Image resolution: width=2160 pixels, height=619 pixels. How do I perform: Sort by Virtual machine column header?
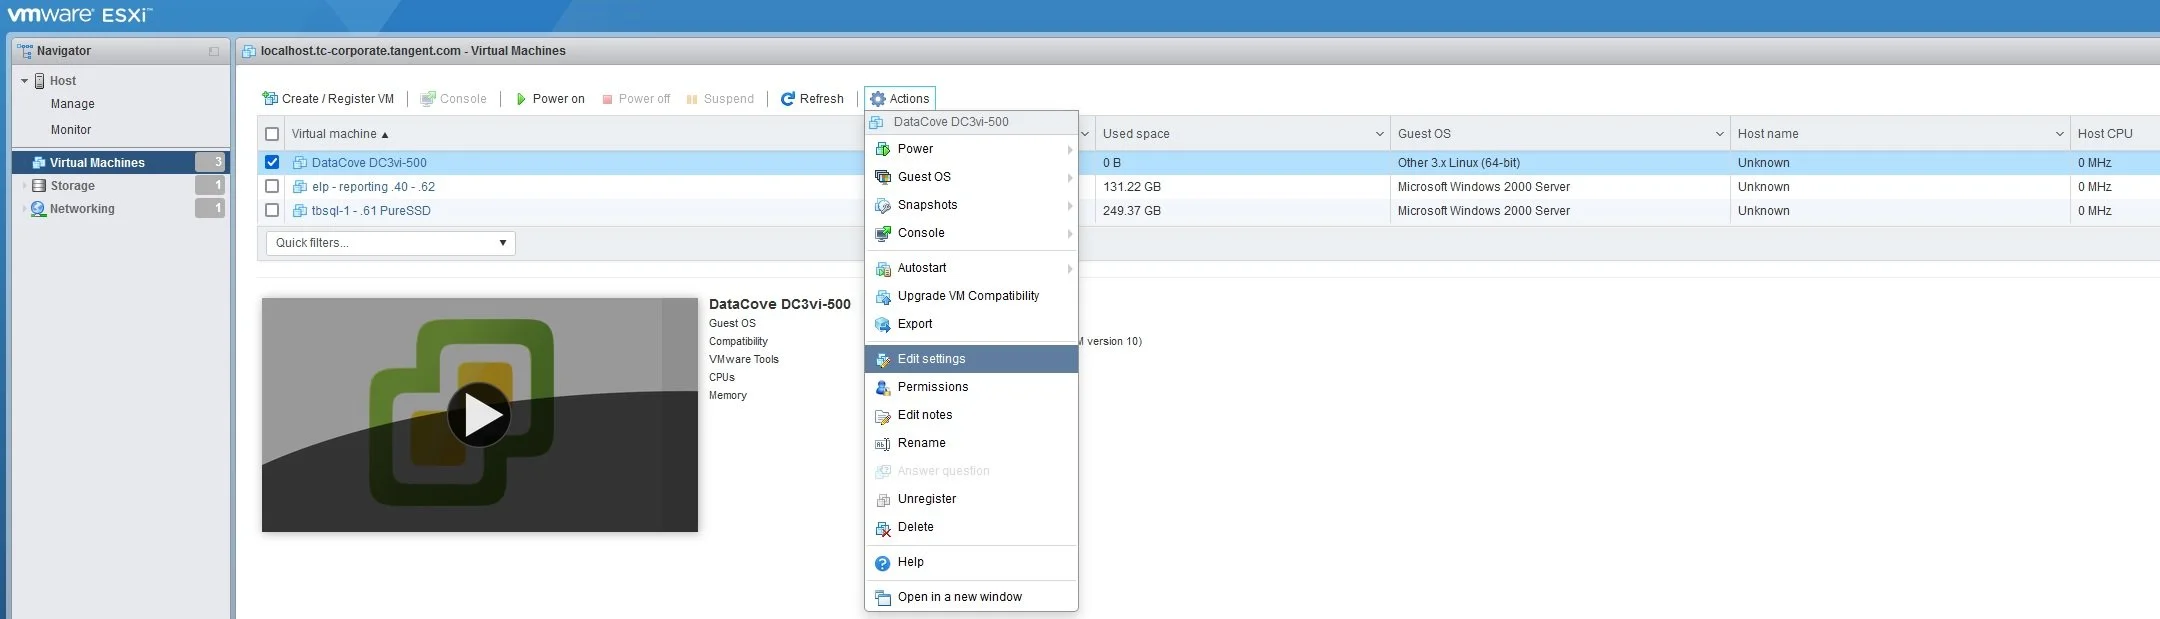click(x=334, y=134)
